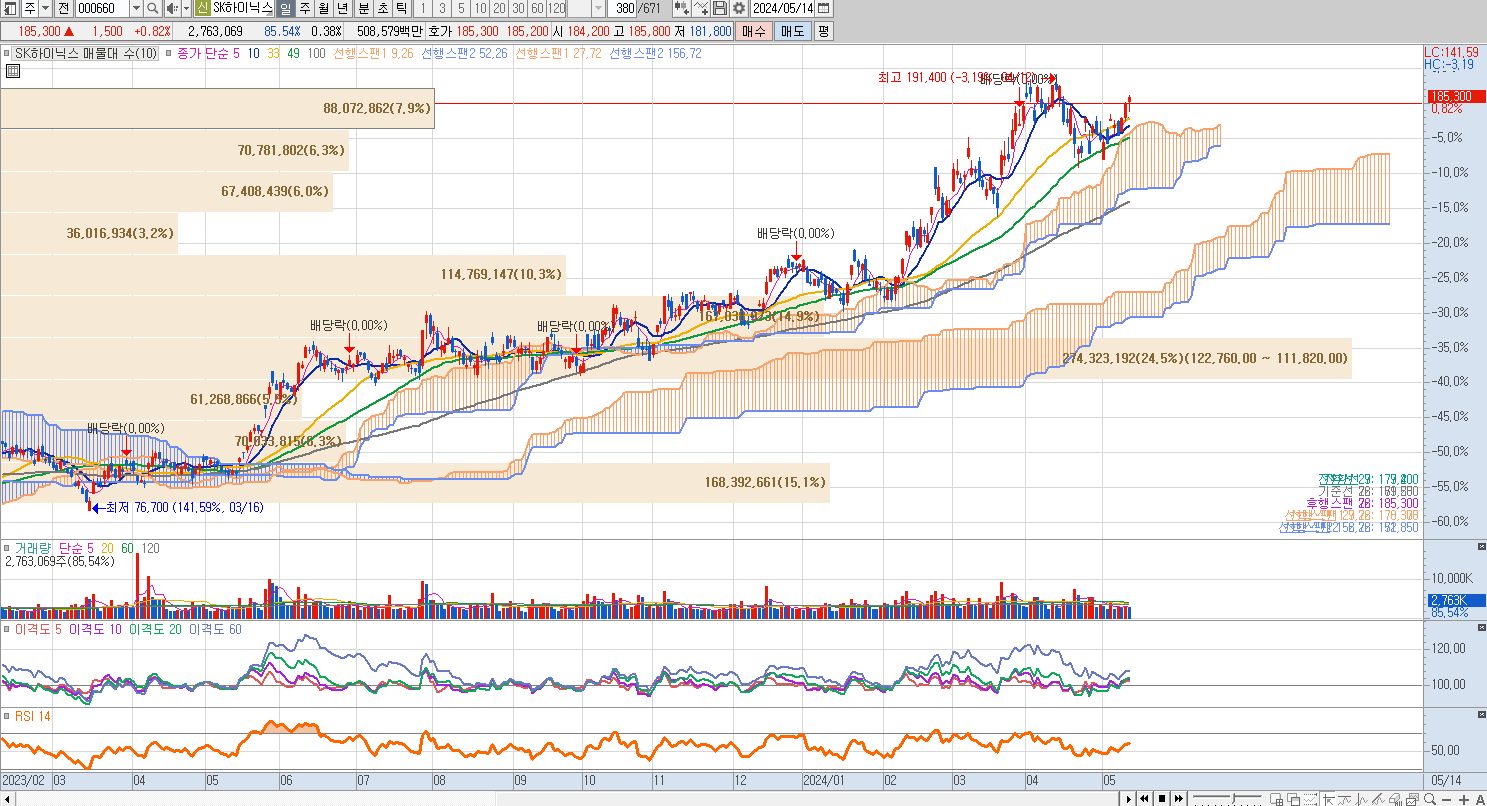Save chart with floppy disk icon
Screen dimensions: 1487x806
click(x=720, y=8)
